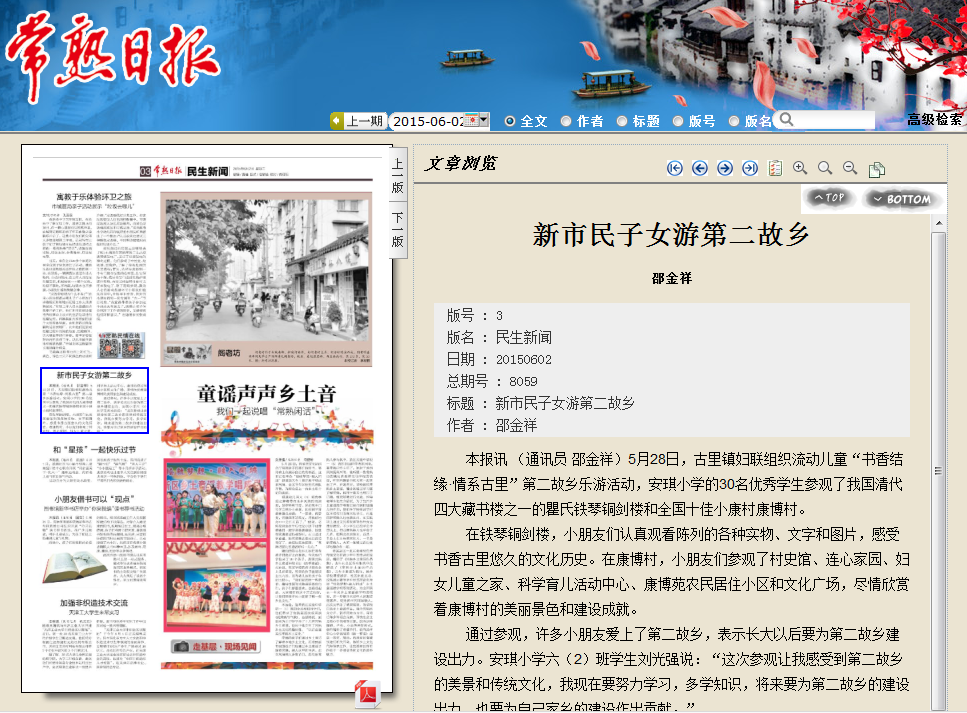This screenshot has height=713, width=967.
Task: Click the 上一期 previous issue button
Action: click(364, 121)
